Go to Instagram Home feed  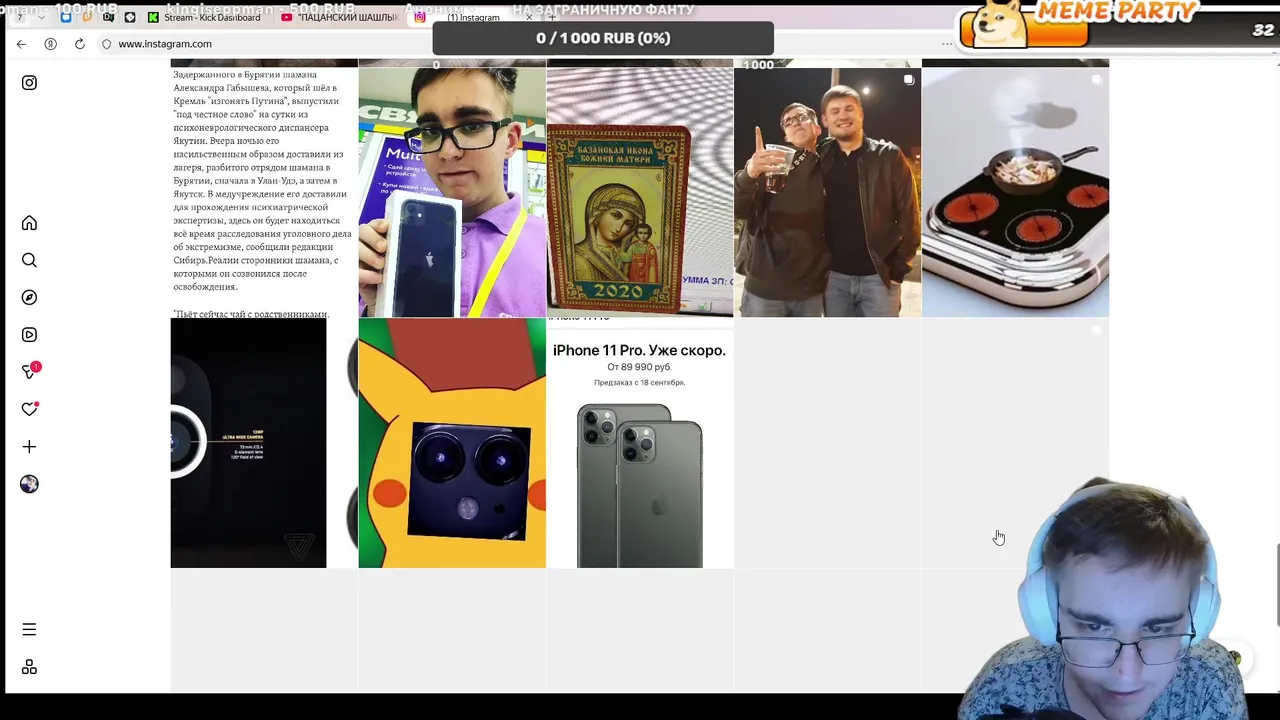[x=29, y=223]
